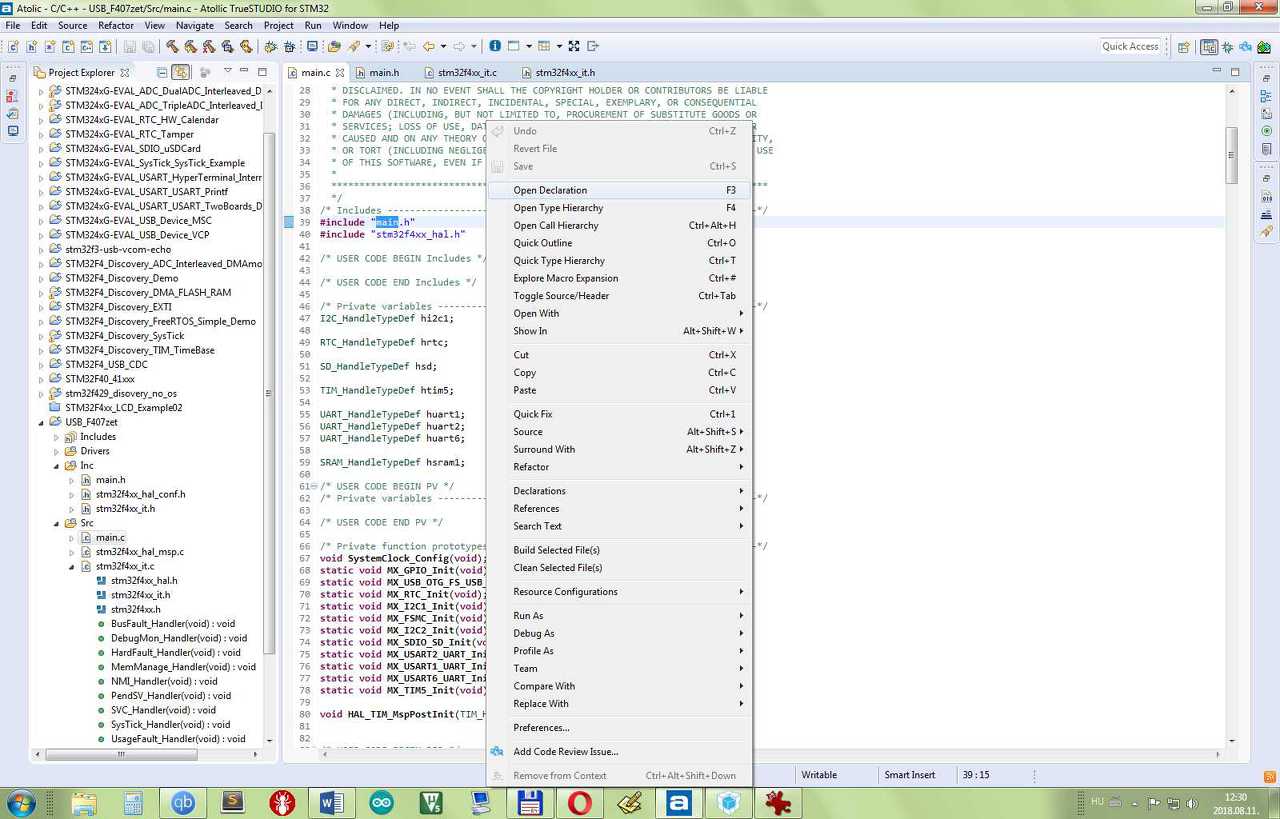Click the blue information icon in toolbar
Viewport: 1280px width, 819px height.
tap(494, 46)
